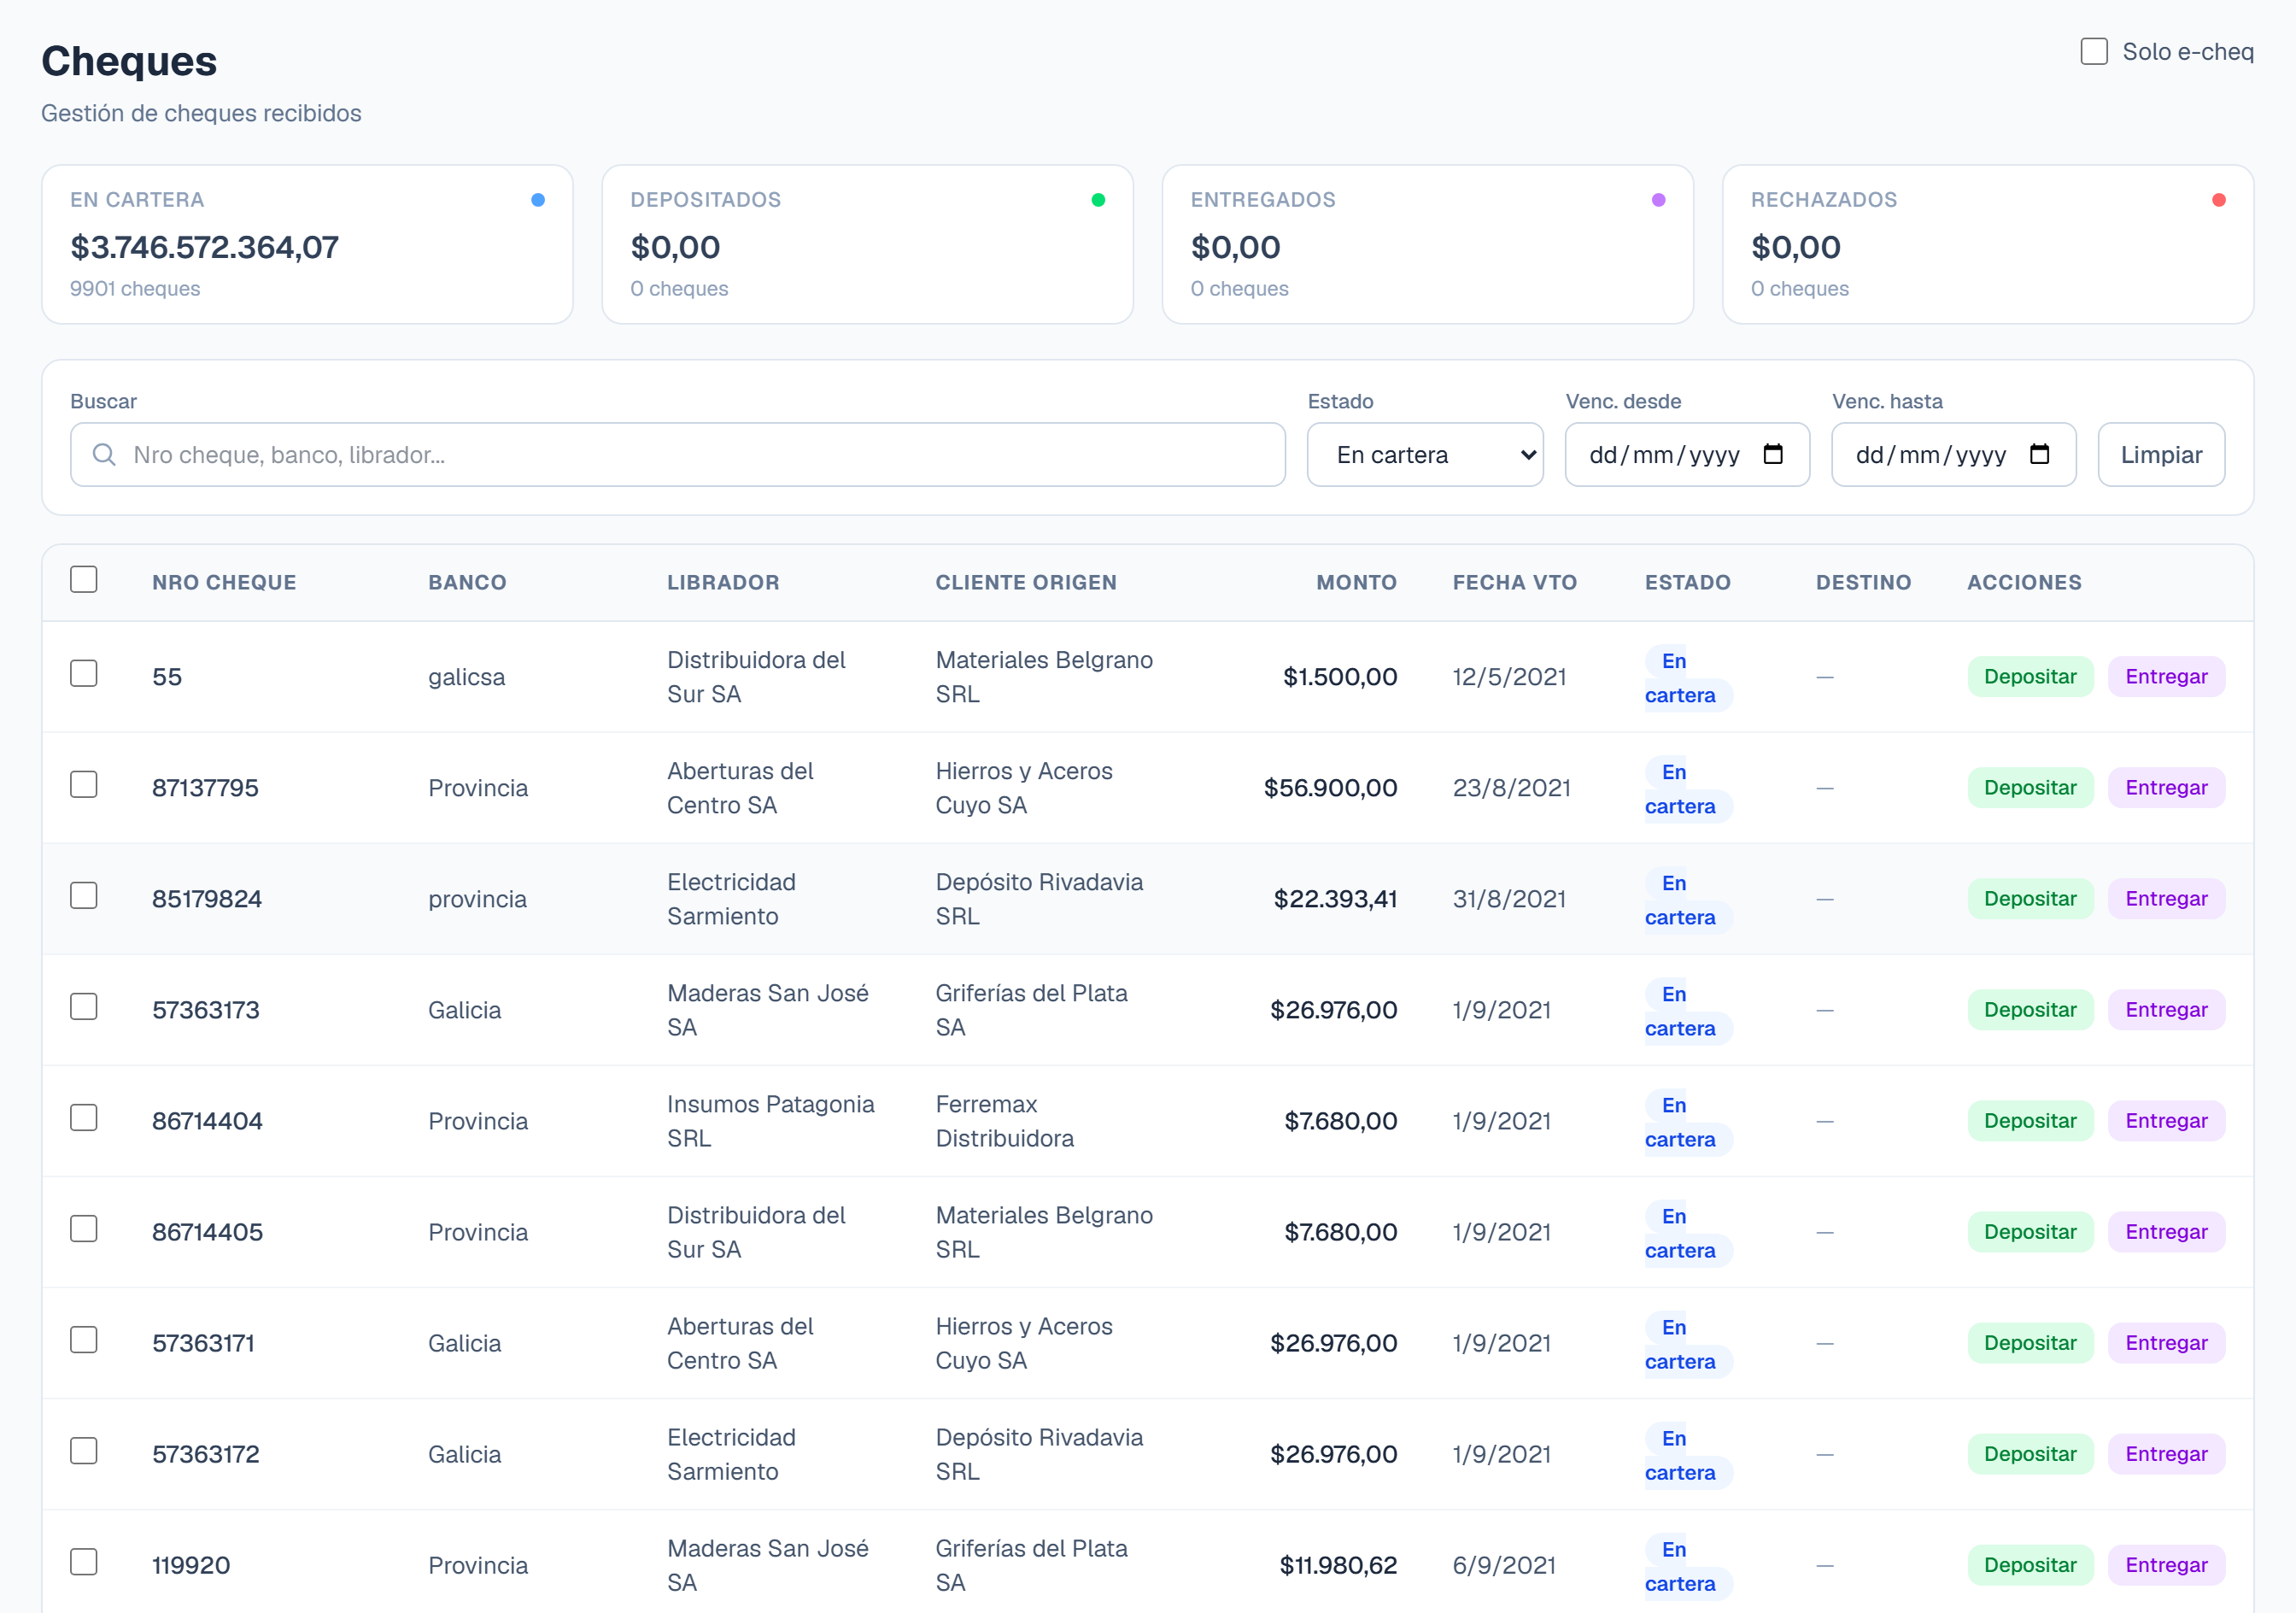Depositar cheque 119920

pos(2030,1565)
